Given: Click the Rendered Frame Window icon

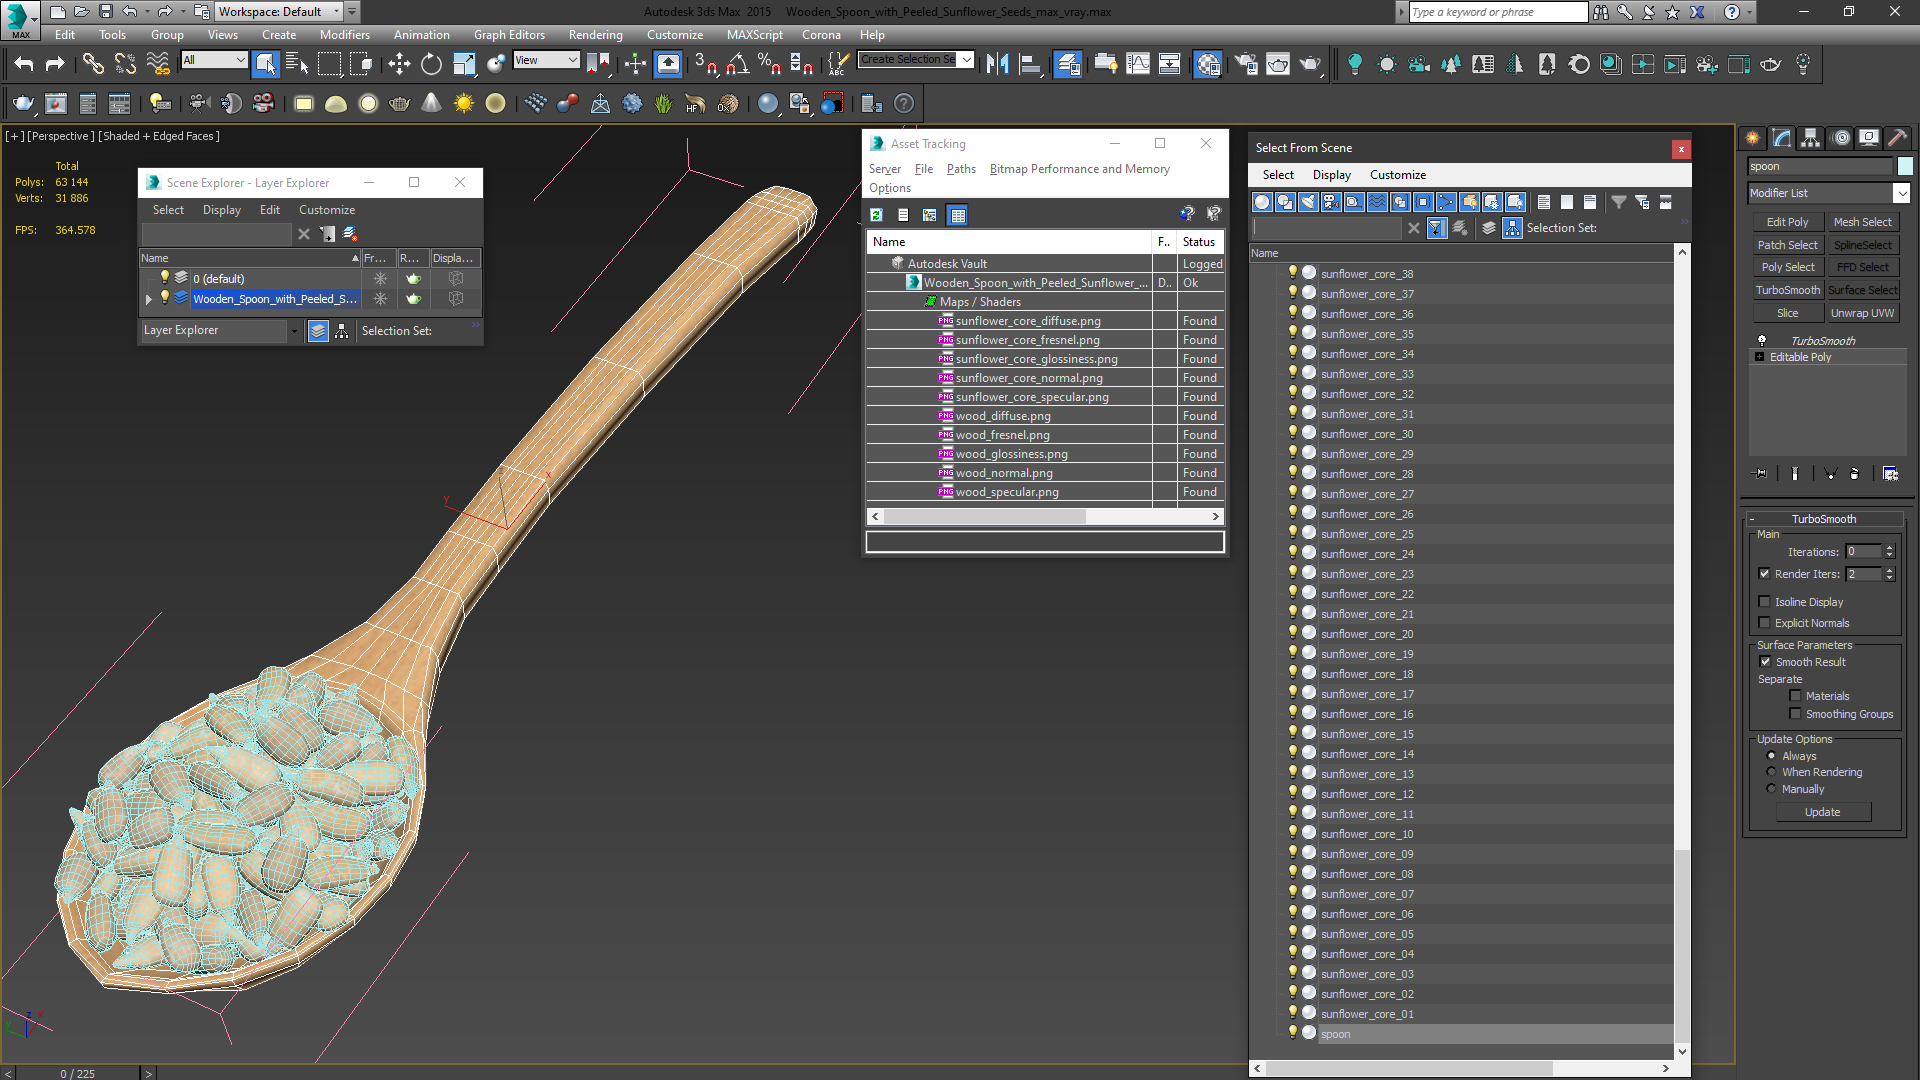Looking at the screenshot, I should [1278, 64].
